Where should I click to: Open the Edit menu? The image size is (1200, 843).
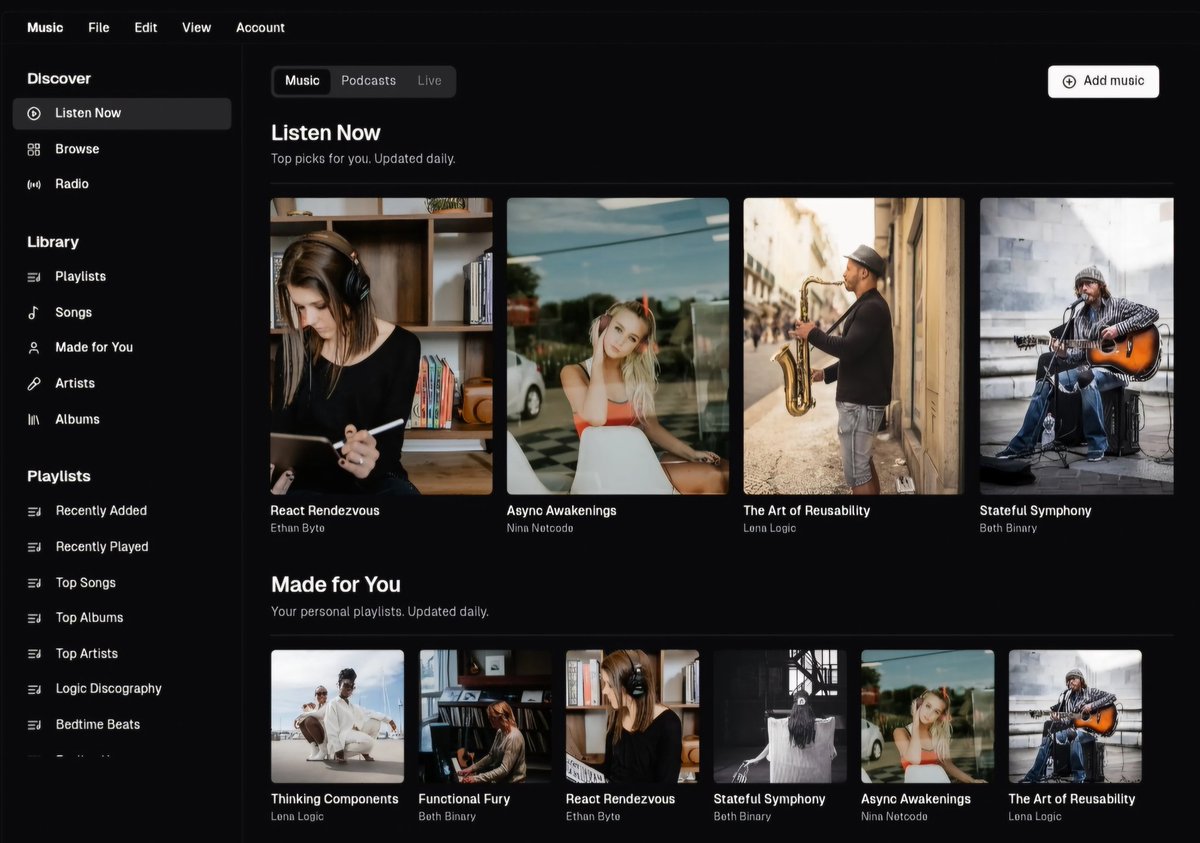point(146,28)
